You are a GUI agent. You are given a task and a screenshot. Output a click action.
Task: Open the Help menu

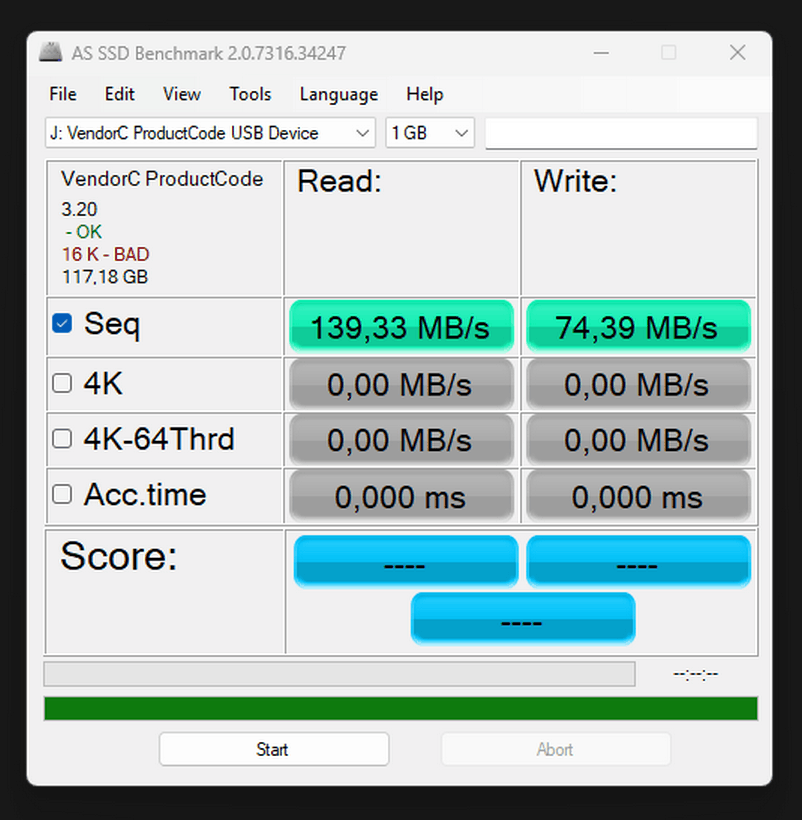coord(425,94)
